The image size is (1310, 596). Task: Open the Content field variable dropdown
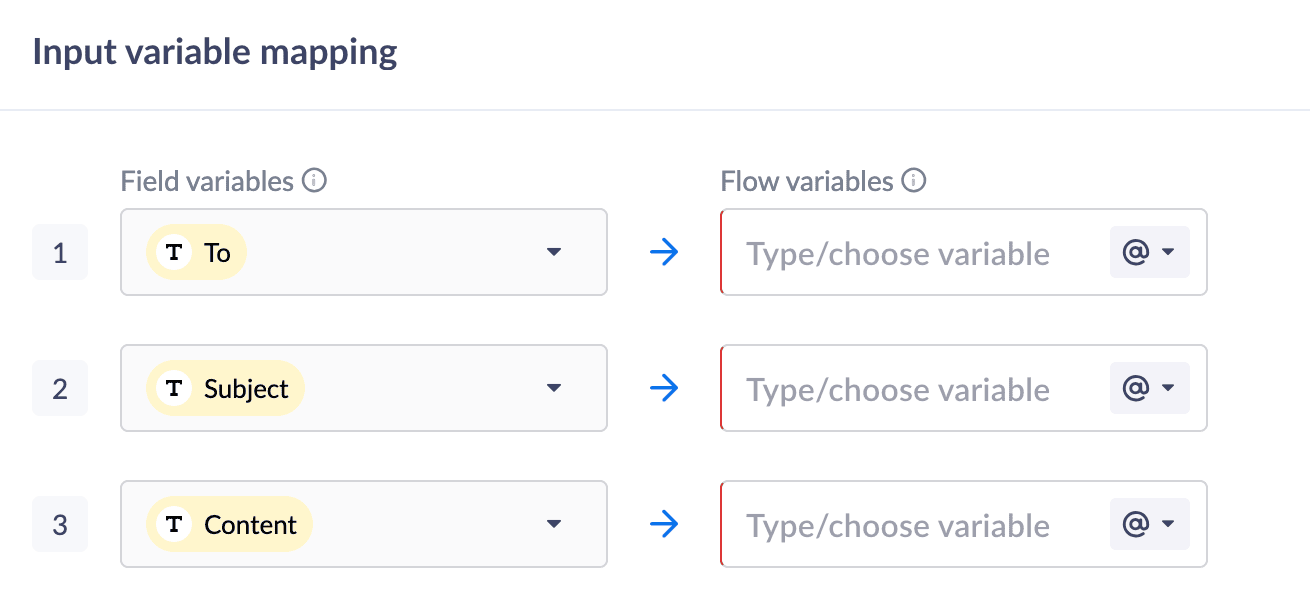tap(555, 524)
